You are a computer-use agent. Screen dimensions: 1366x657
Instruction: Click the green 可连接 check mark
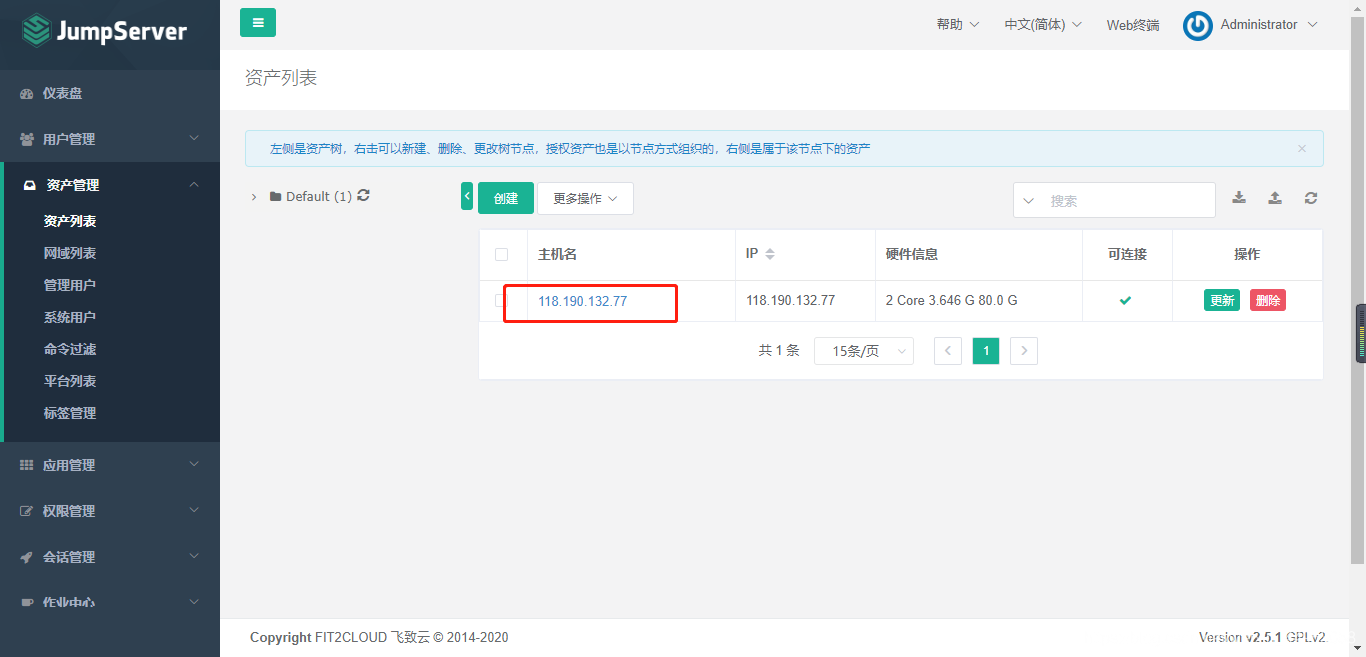click(1125, 300)
